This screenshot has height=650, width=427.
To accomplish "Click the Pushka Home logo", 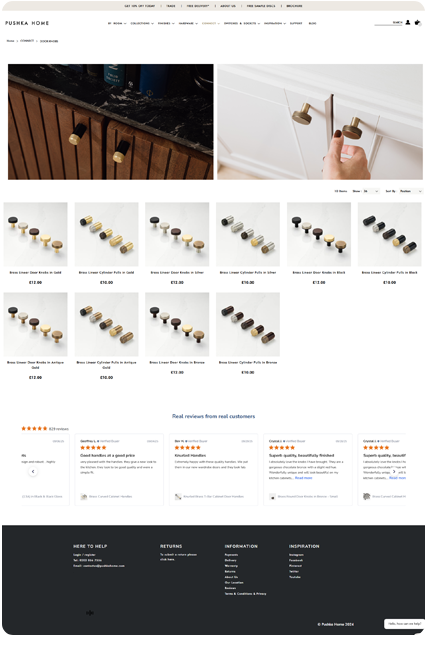I will 27,23.
